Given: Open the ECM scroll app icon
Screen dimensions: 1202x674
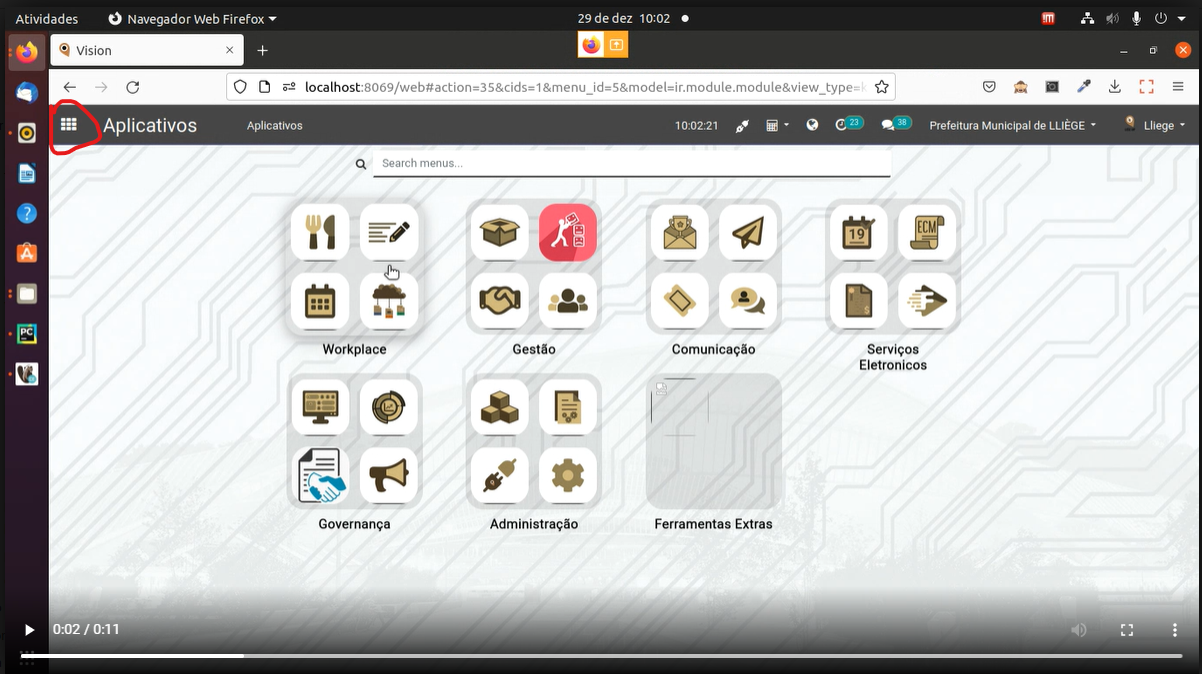Looking at the screenshot, I should click(927, 232).
